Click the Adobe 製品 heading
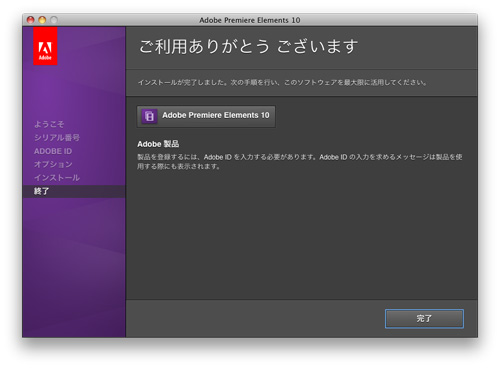500x368 pixels. coord(158,144)
